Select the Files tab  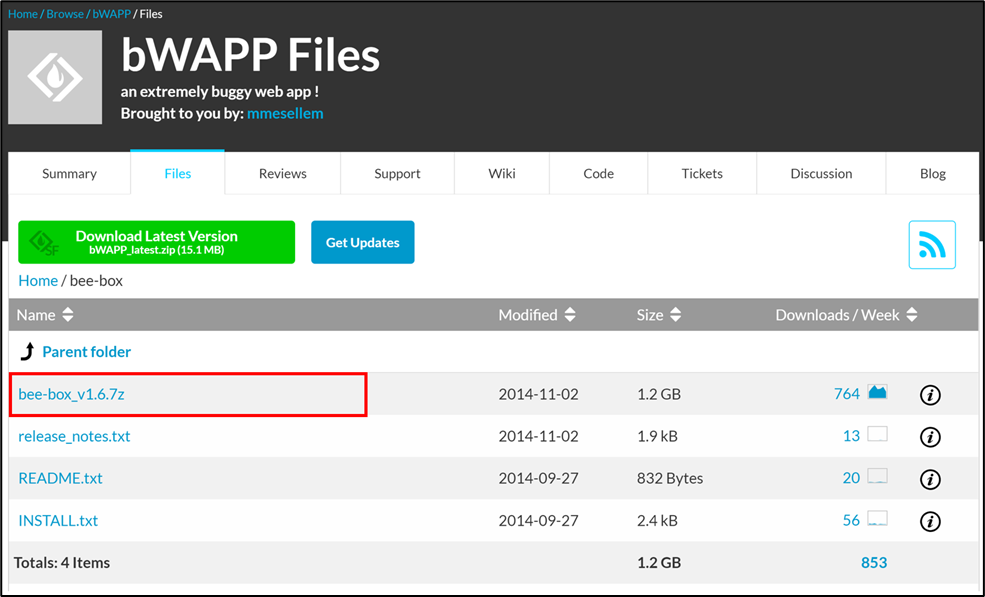tap(178, 173)
